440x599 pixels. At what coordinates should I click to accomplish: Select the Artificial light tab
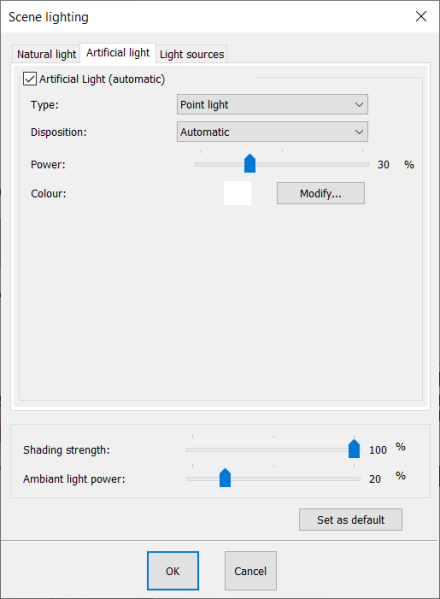118,53
